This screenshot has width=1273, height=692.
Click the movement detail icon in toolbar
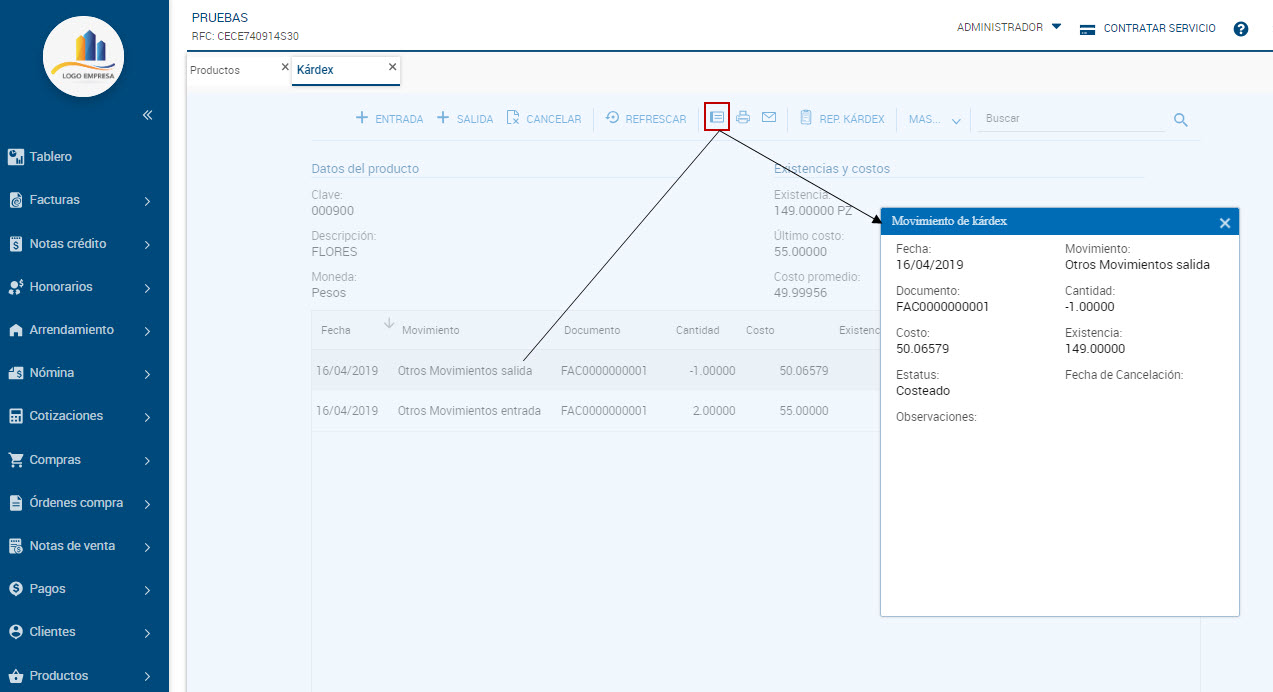(717, 117)
